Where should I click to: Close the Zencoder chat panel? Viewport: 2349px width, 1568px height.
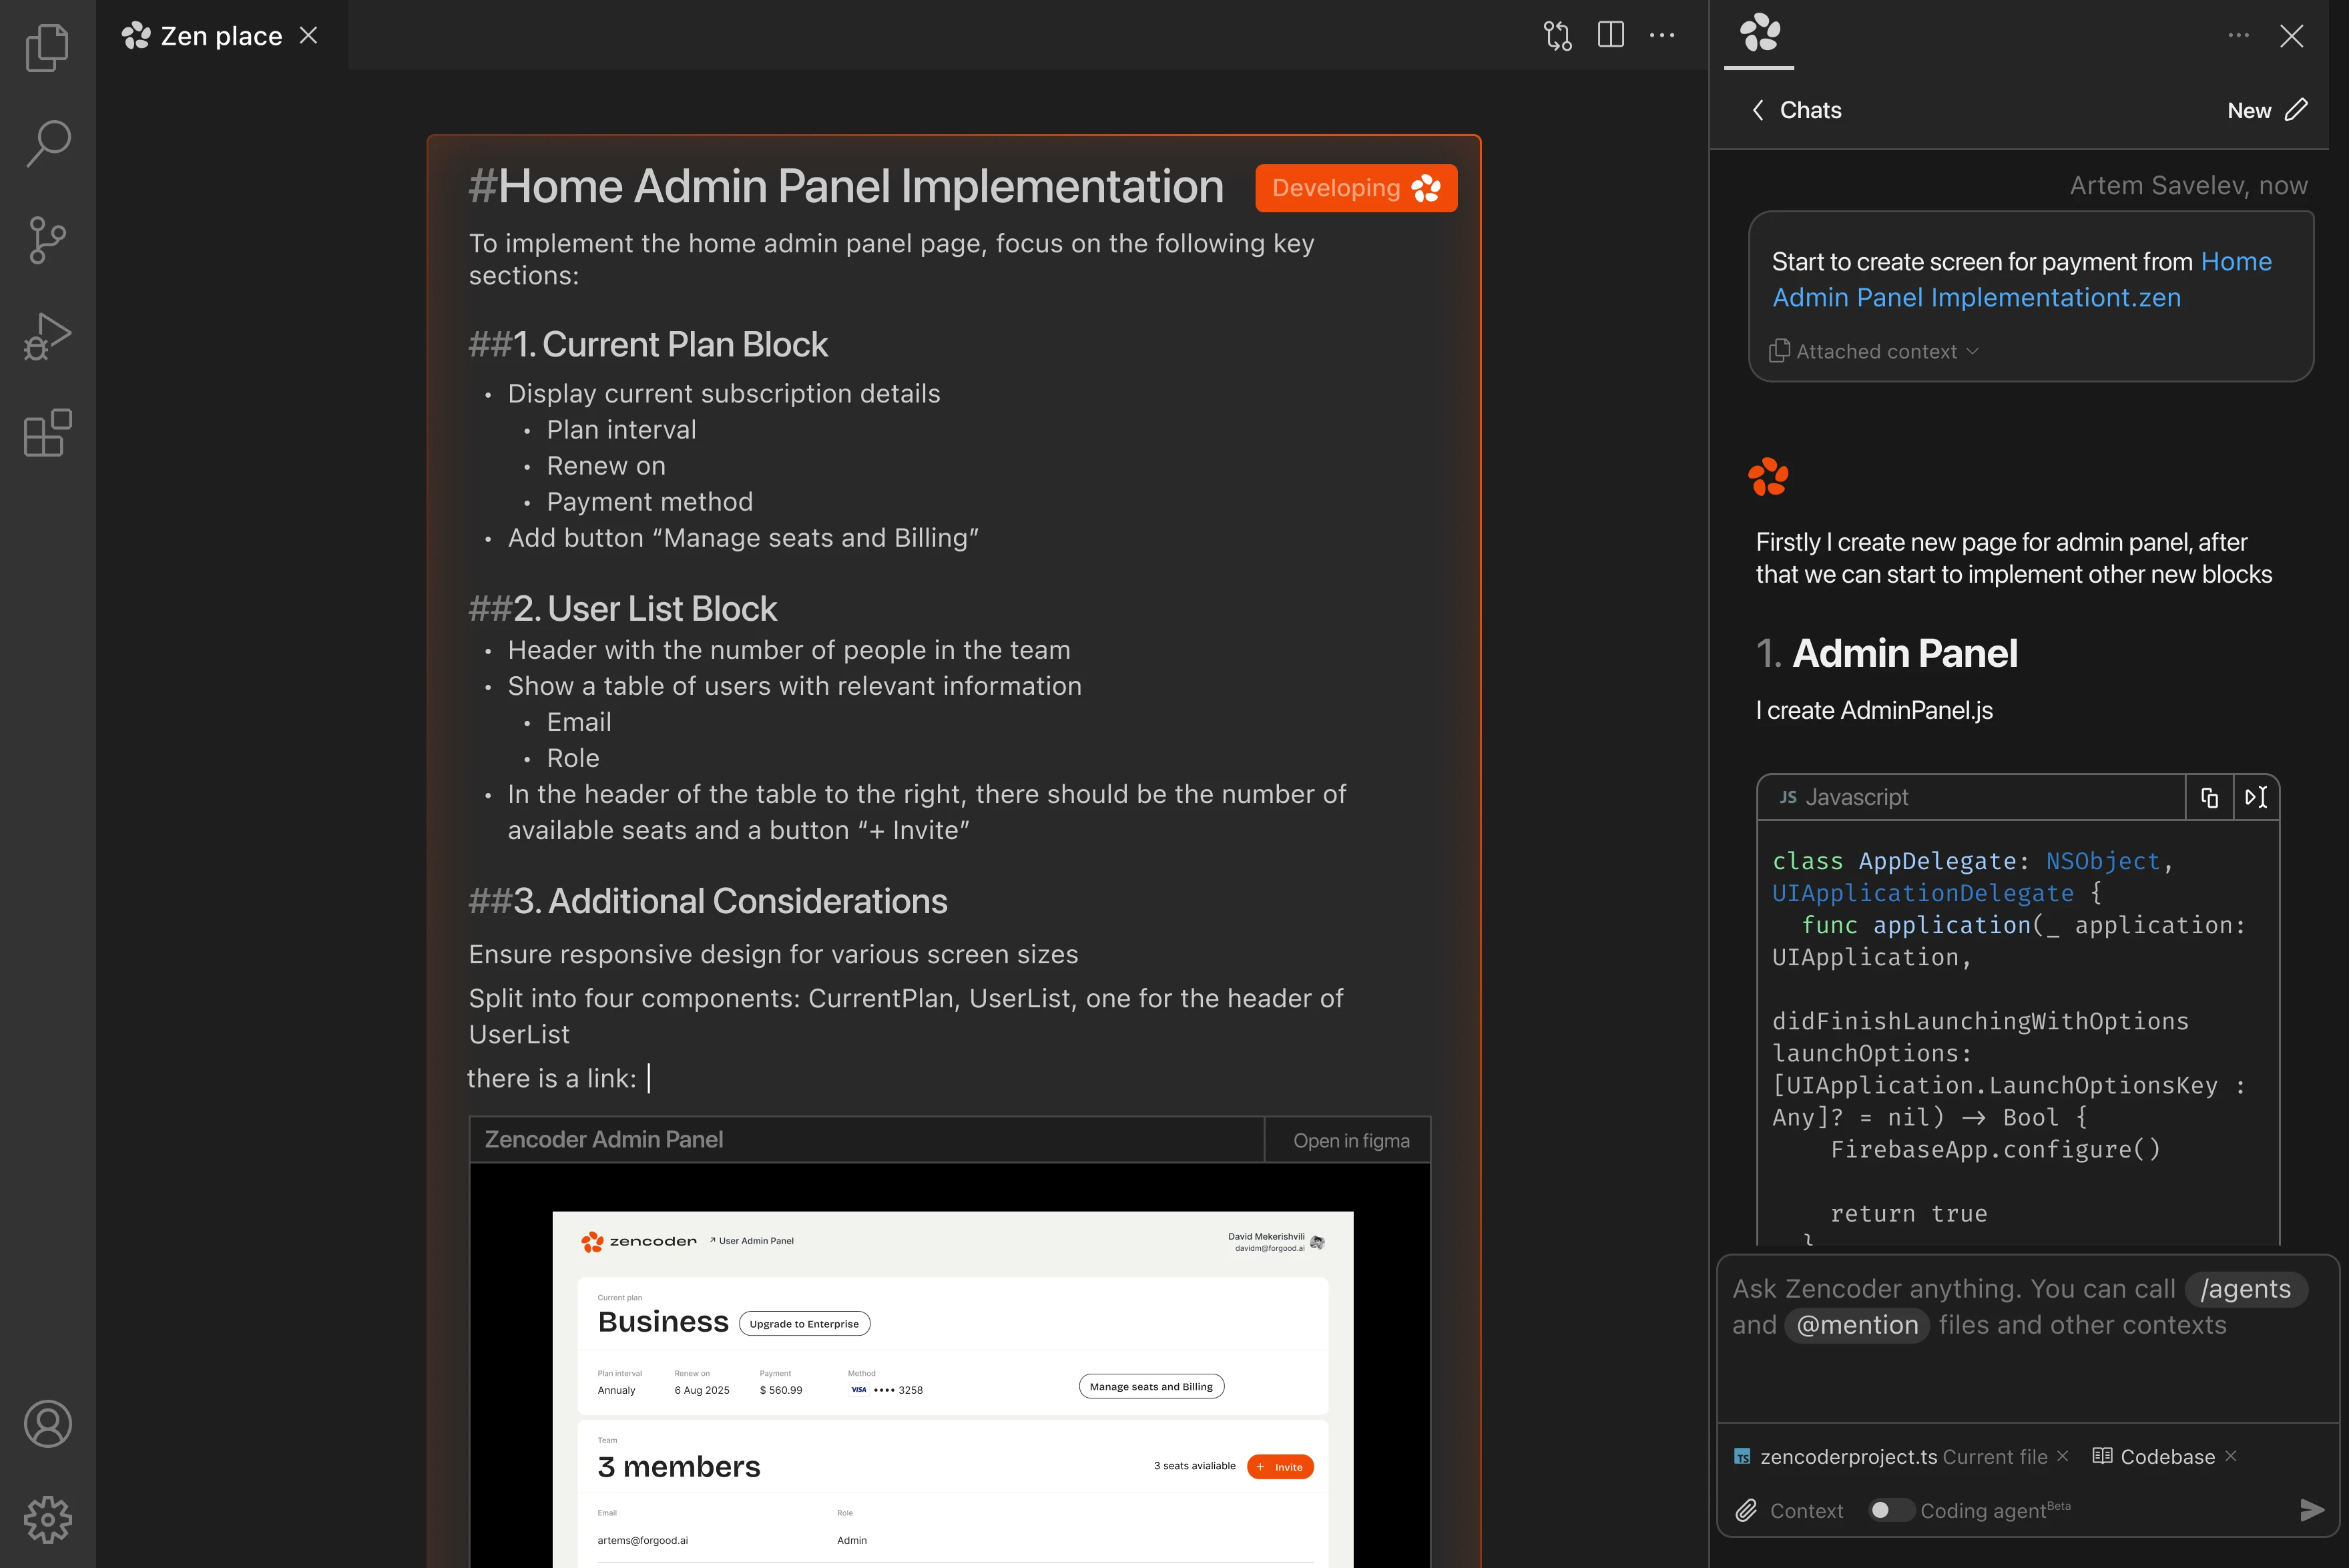[2291, 36]
